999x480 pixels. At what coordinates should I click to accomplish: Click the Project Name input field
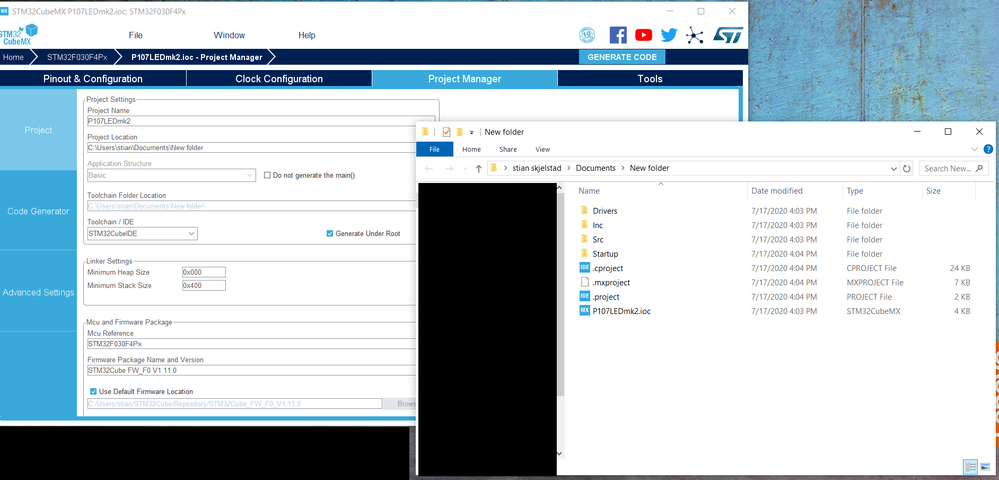click(261, 120)
